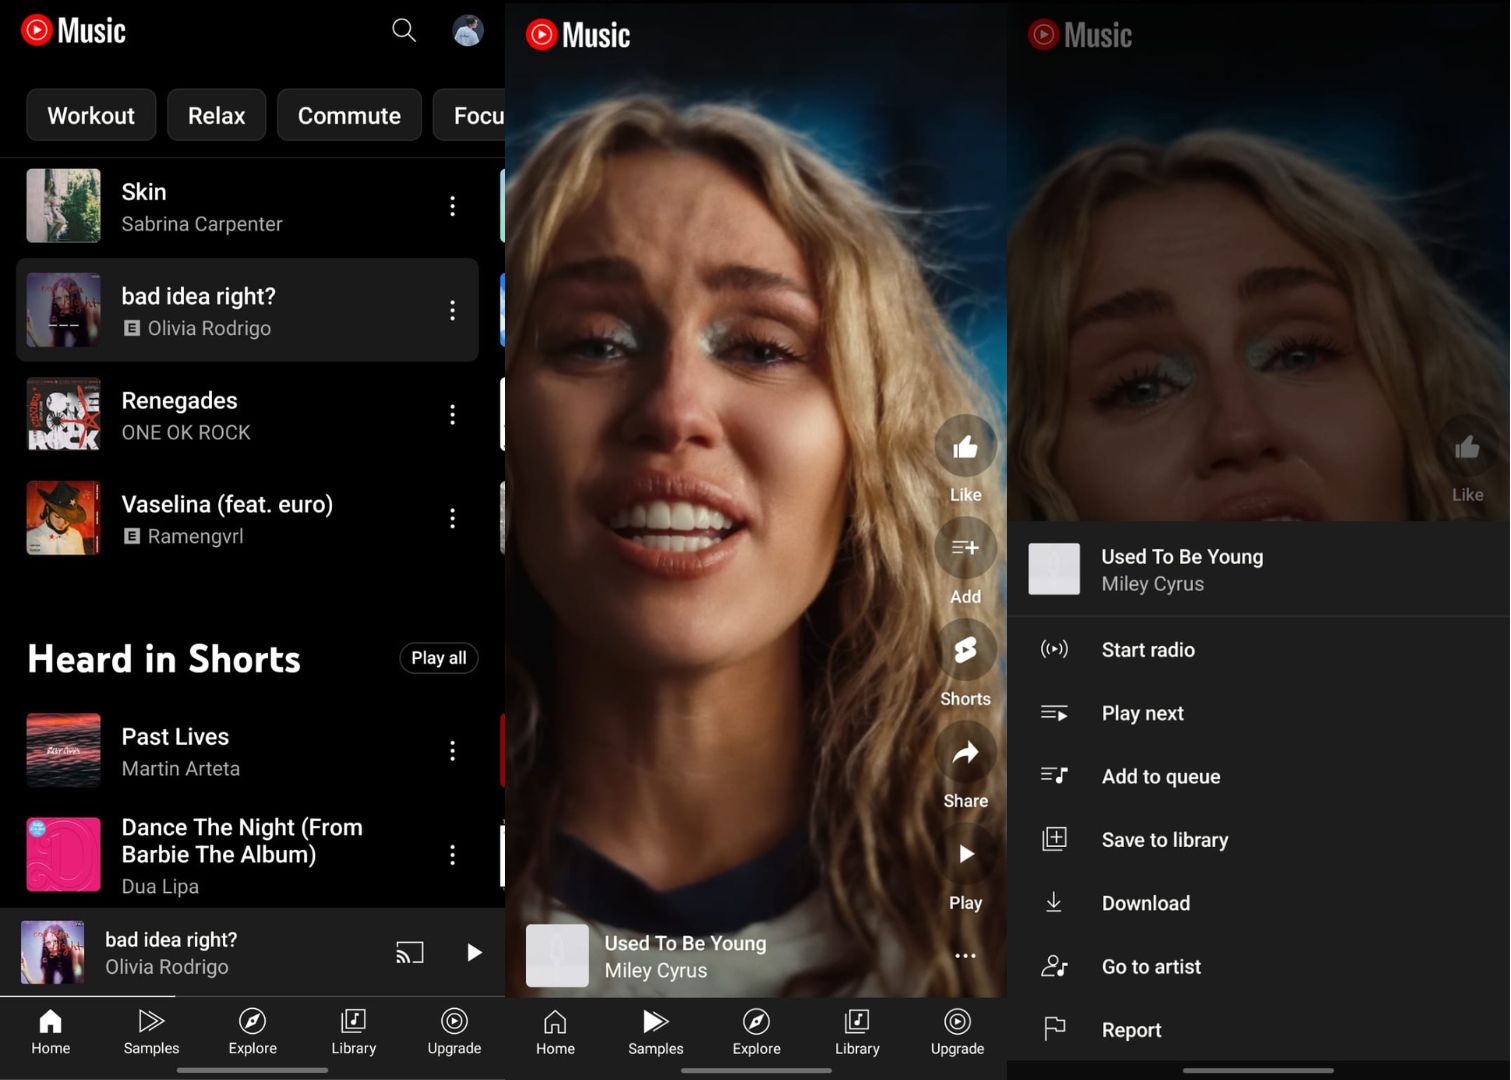Tap the Cast icon in mini player
Viewport: 1511px width, 1080px height.
[410, 952]
